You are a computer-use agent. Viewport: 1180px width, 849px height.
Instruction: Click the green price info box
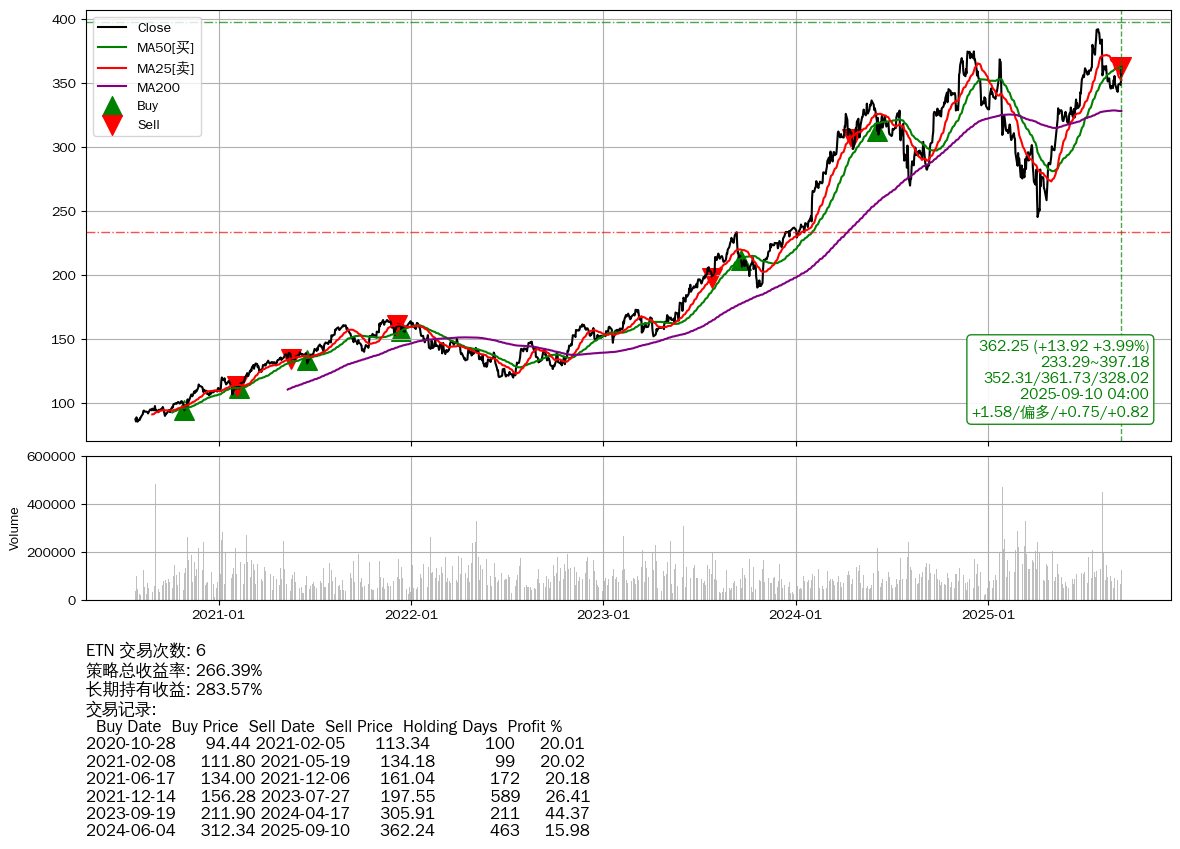[1060, 379]
